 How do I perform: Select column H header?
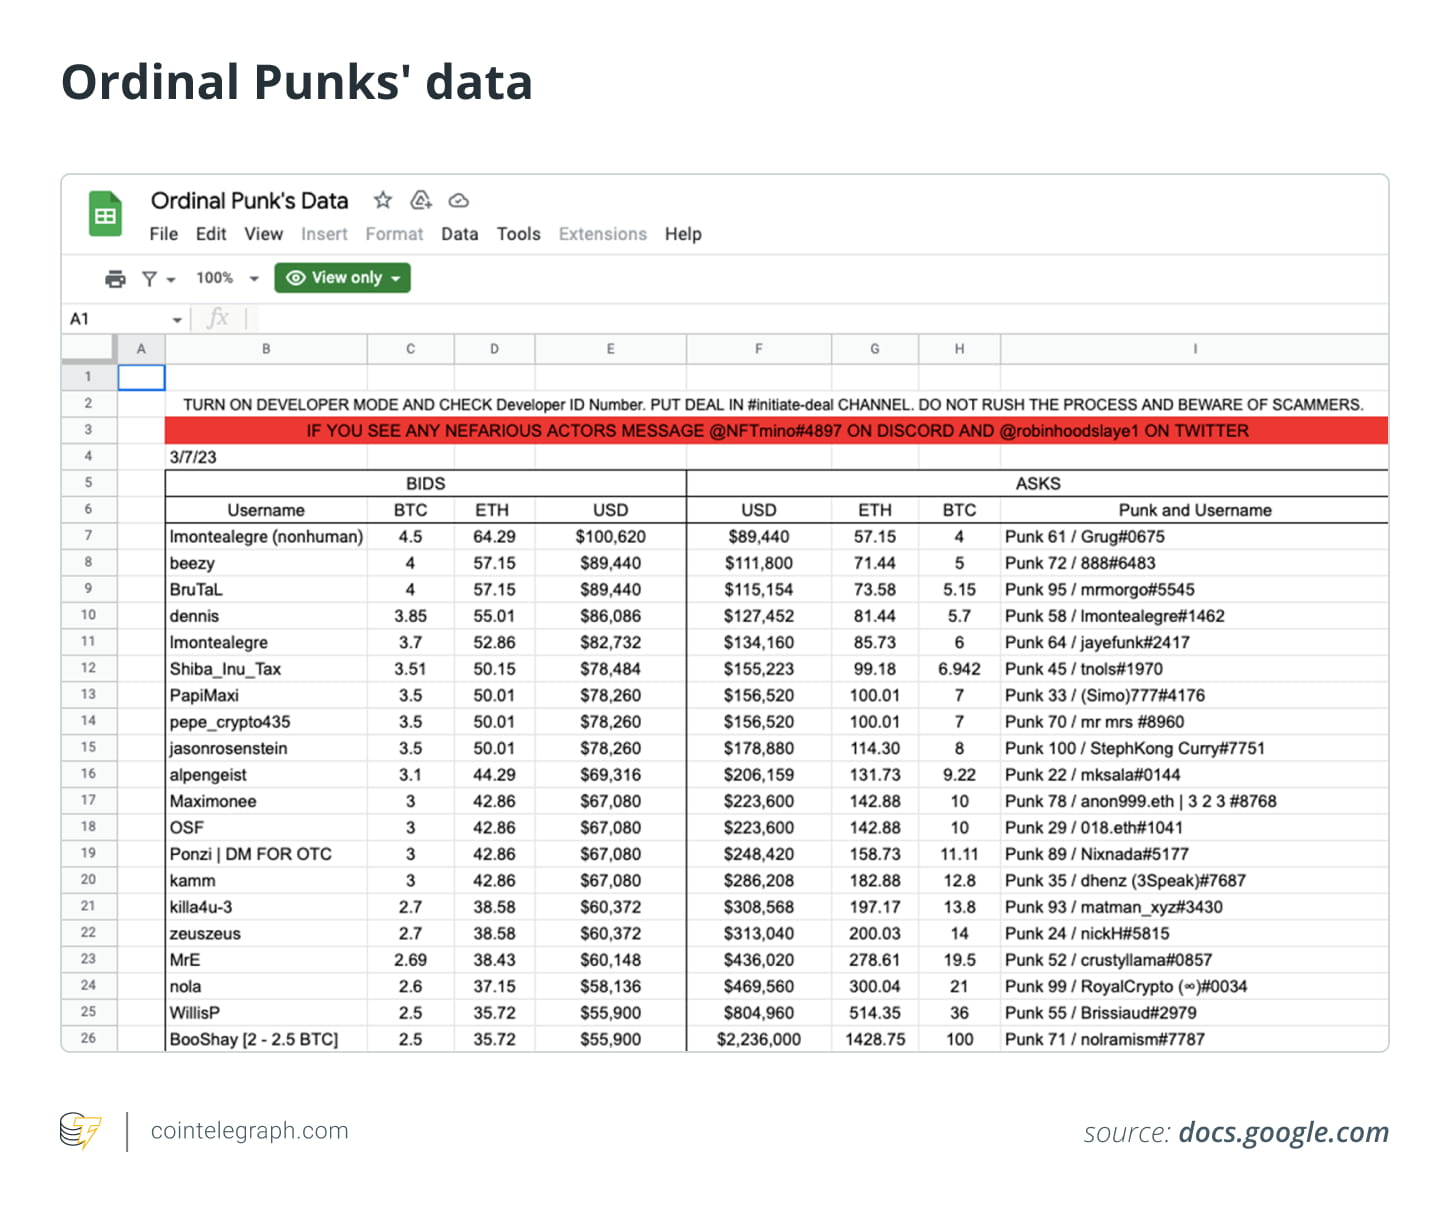click(959, 349)
